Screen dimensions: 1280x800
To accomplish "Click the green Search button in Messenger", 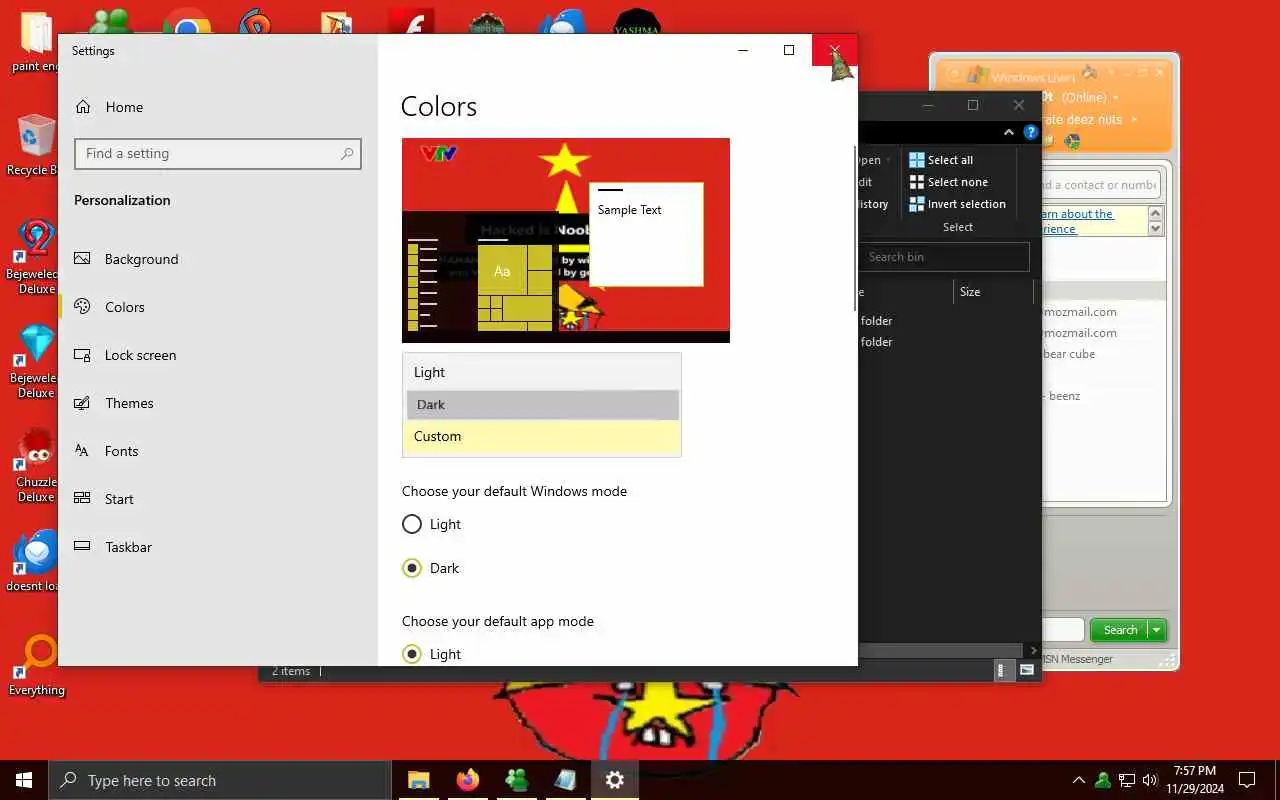I will pos(1120,630).
